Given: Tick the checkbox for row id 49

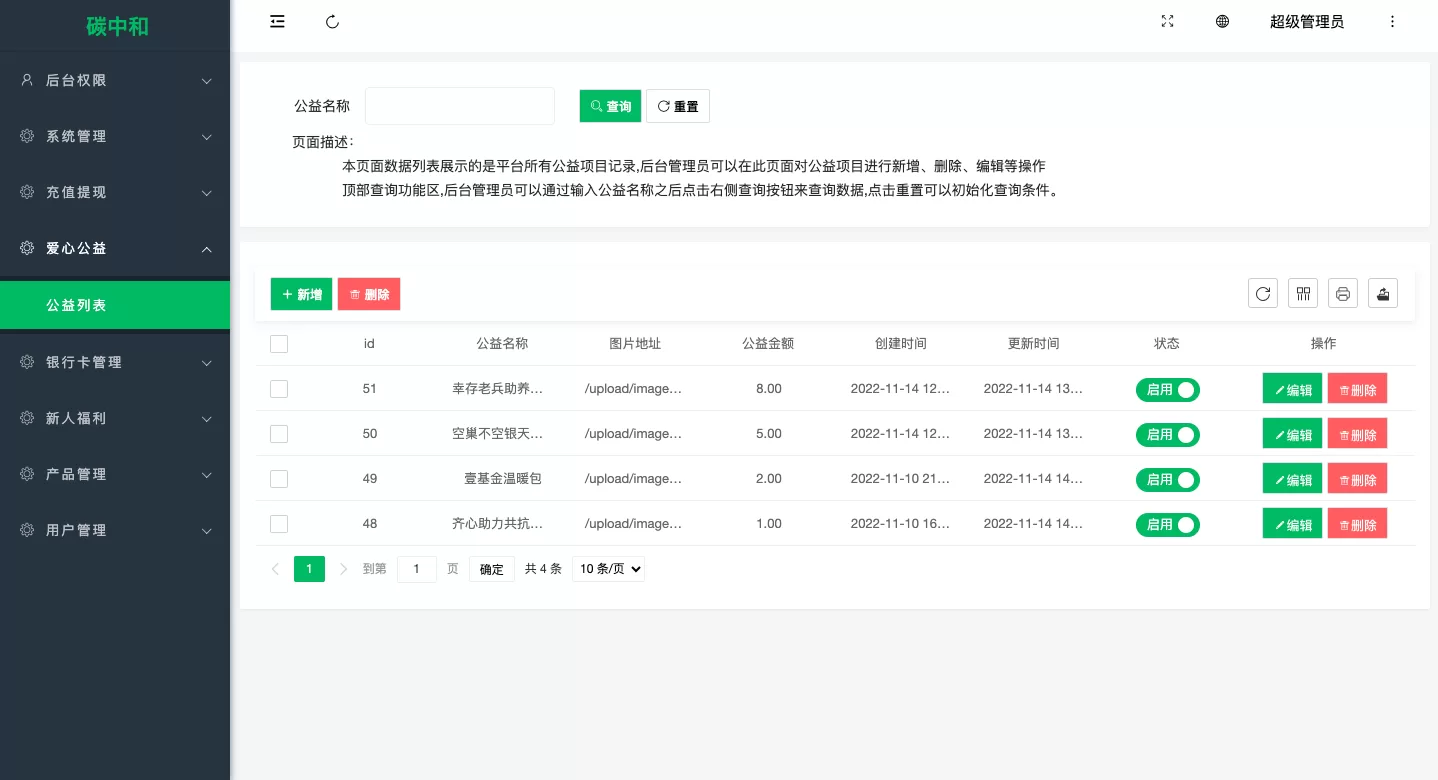Looking at the screenshot, I should pyautogui.click(x=279, y=479).
